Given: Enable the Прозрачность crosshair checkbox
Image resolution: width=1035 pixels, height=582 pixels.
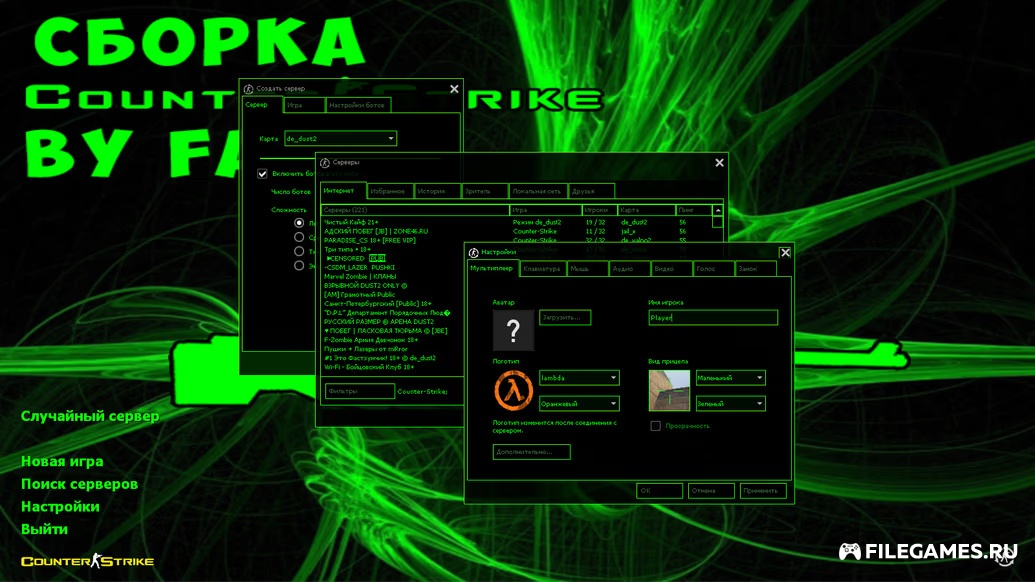Looking at the screenshot, I should point(655,426).
